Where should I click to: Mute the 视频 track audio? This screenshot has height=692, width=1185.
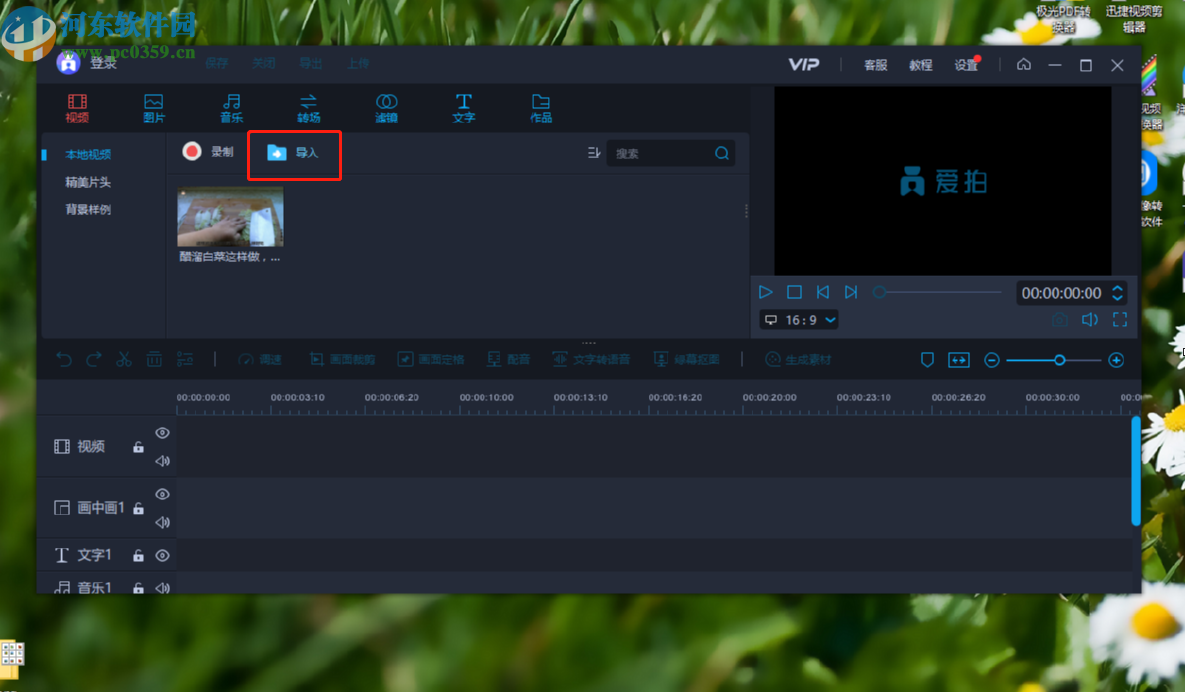click(162, 461)
